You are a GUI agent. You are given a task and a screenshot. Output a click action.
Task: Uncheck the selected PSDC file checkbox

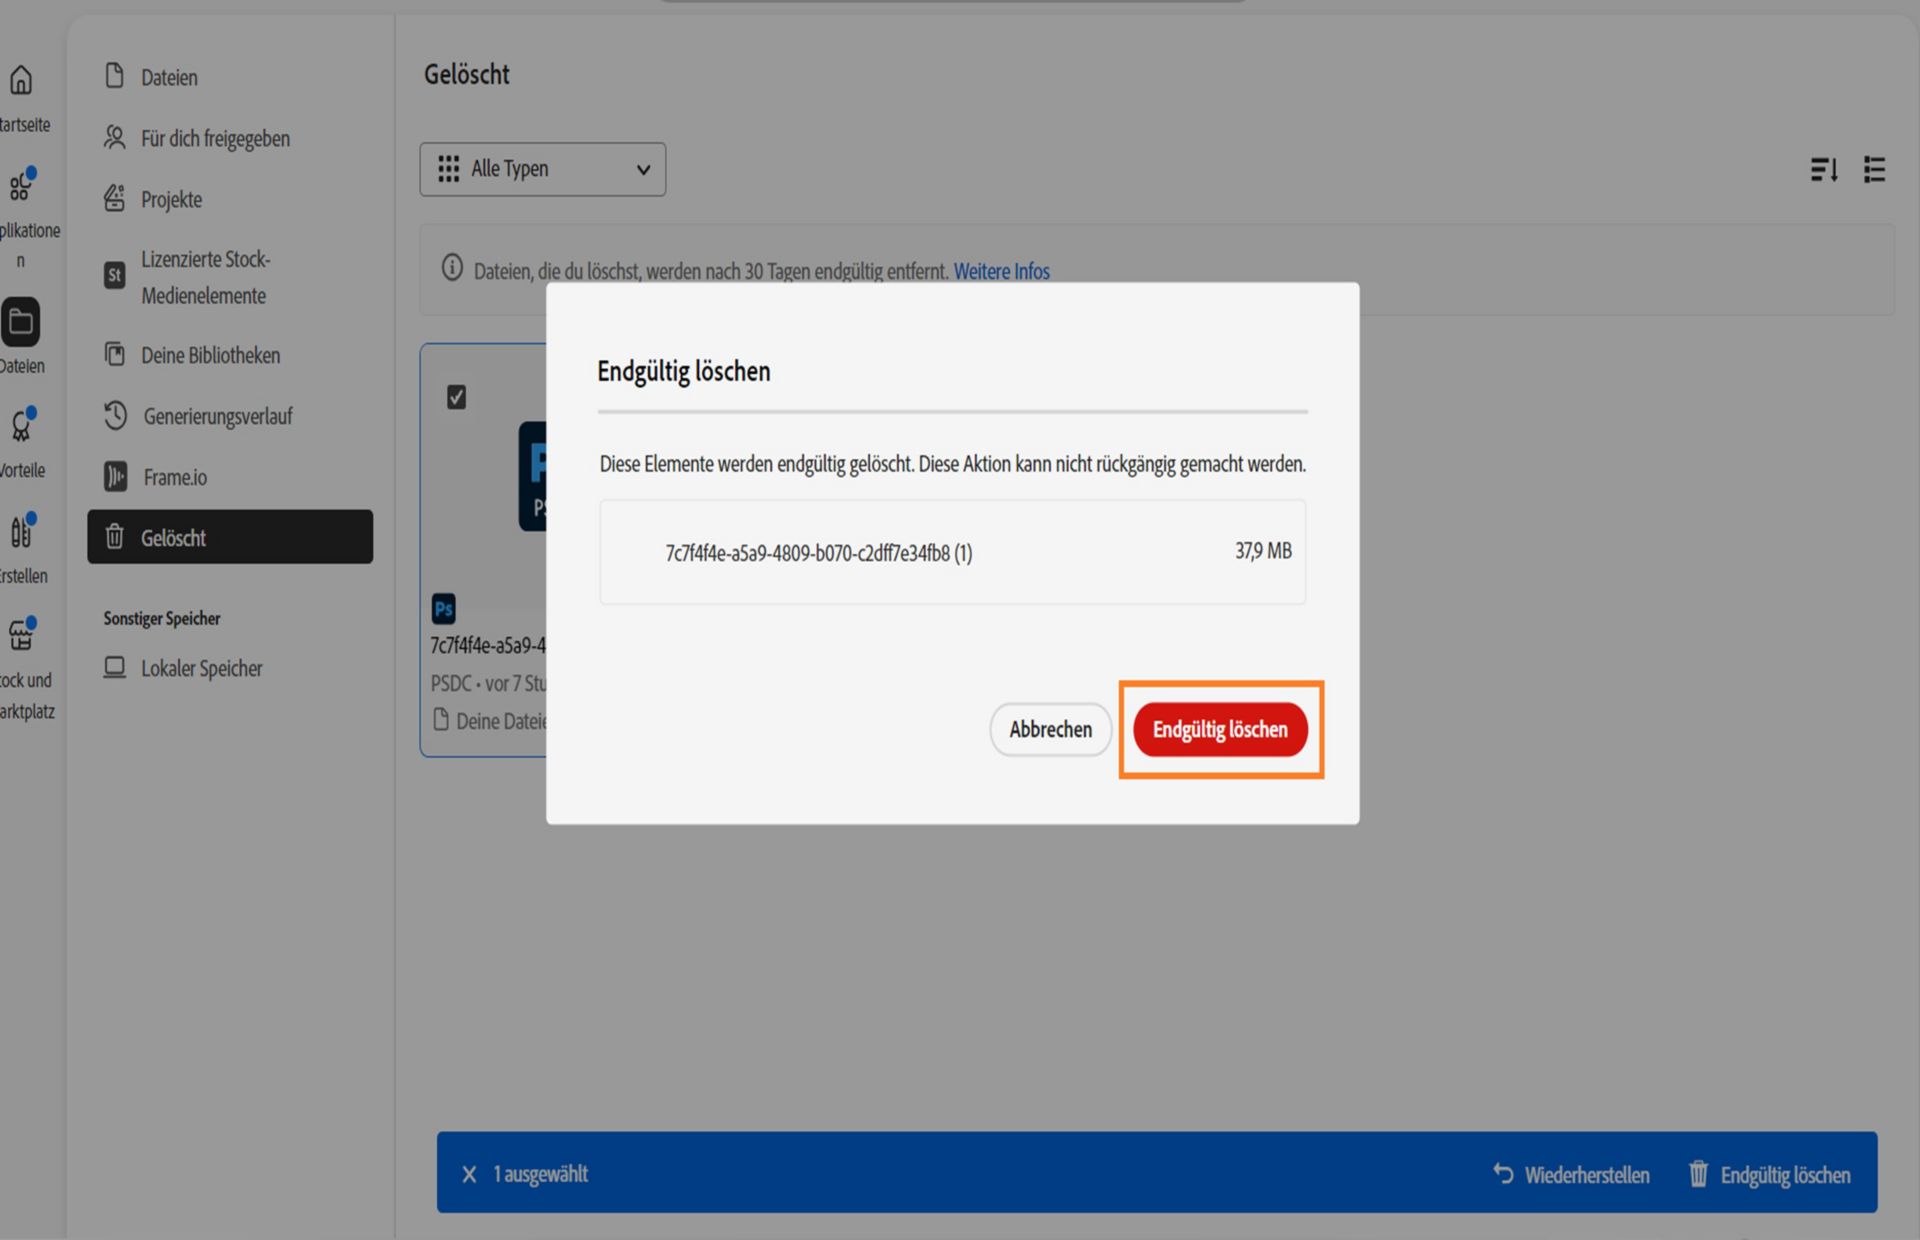[456, 397]
